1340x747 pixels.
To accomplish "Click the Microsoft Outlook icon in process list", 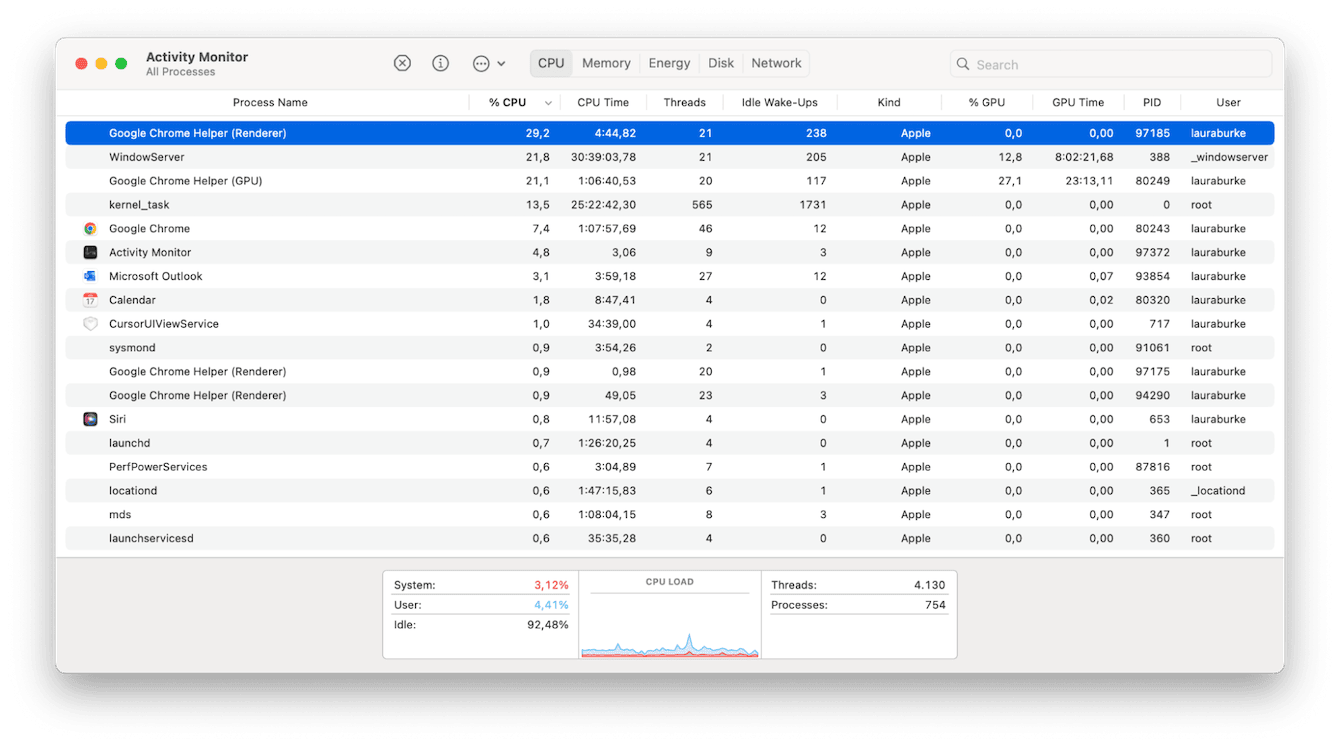I will pyautogui.click(x=90, y=276).
